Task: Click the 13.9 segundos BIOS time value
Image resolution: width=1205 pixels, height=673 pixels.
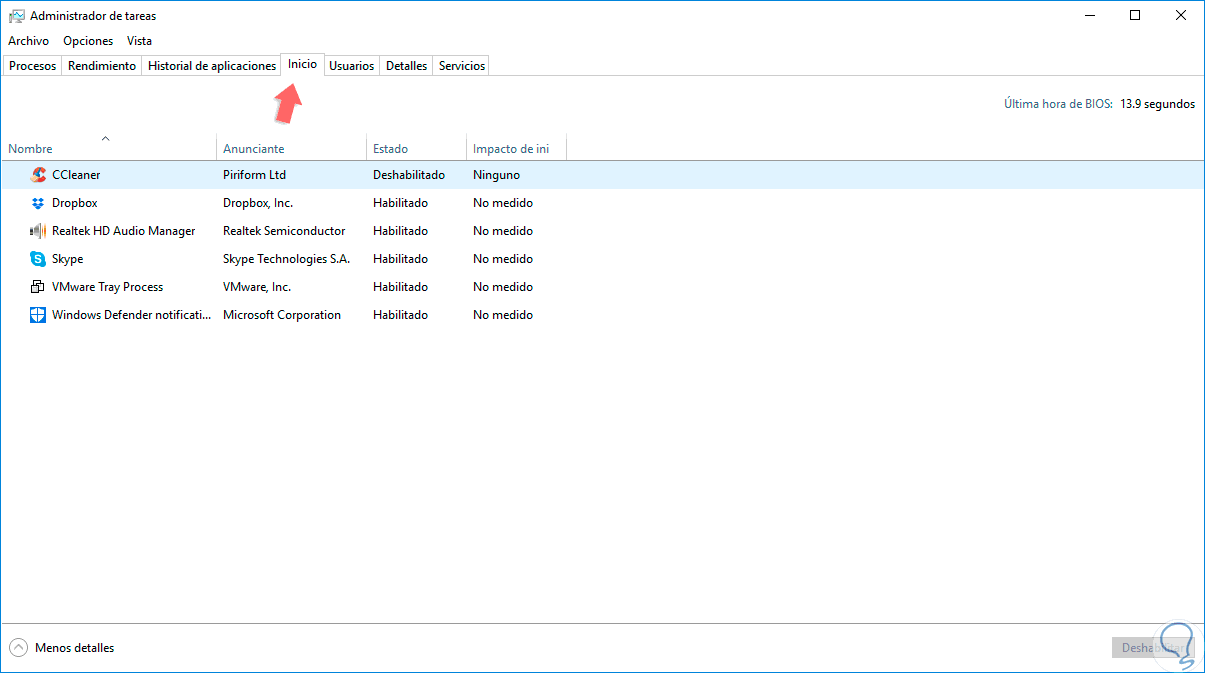Action: pos(1158,104)
